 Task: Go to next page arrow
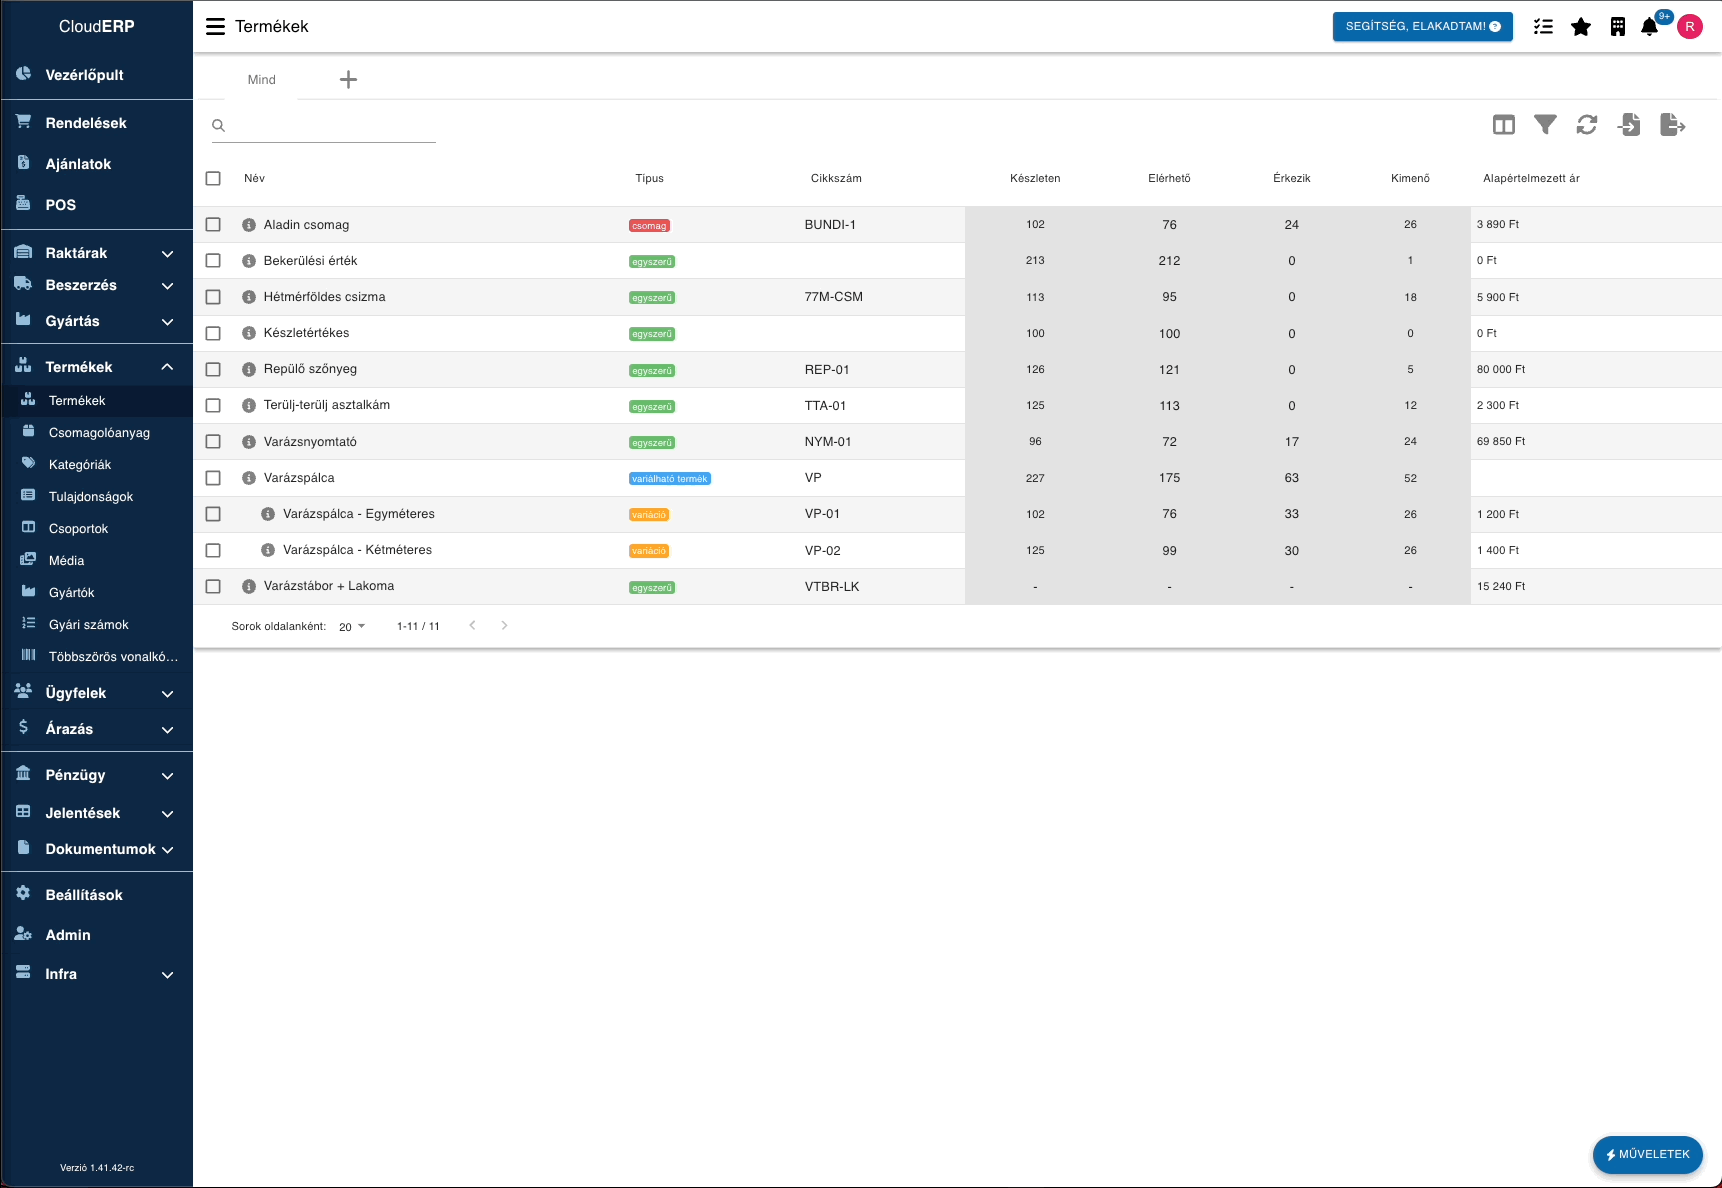504,626
